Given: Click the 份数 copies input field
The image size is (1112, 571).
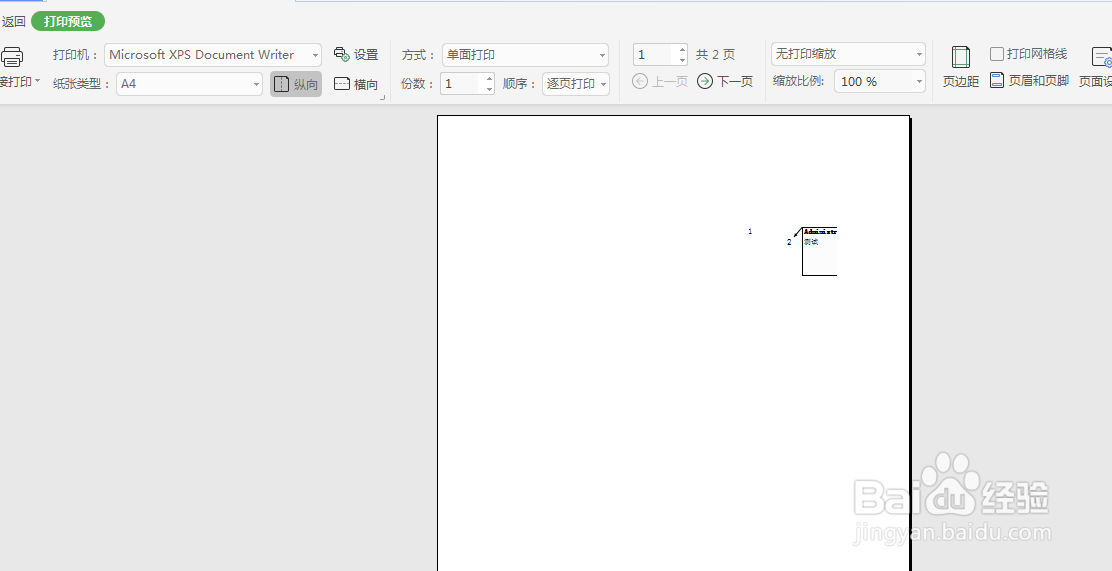Looking at the screenshot, I should 462,84.
